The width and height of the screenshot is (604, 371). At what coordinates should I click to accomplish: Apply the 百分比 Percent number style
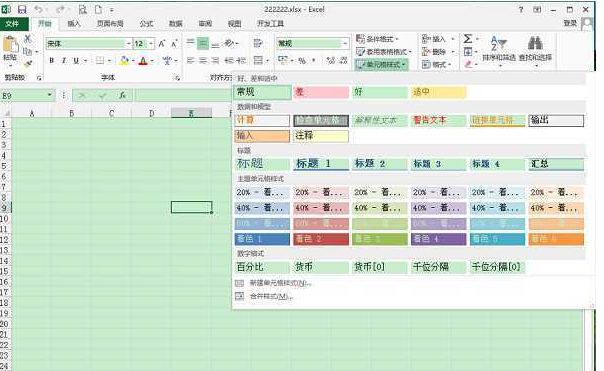point(262,267)
